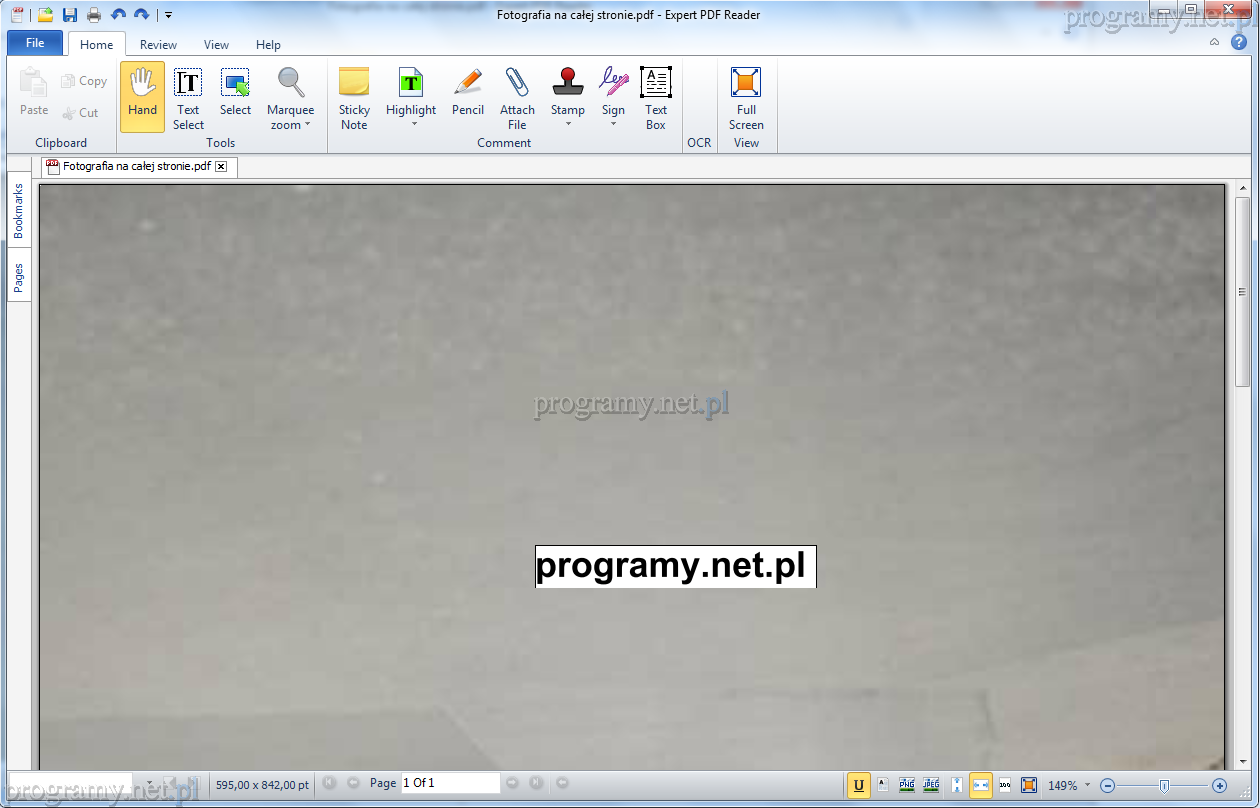
Task: Close the Fotografia na całej stronie.pdf tab
Action: point(221,167)
